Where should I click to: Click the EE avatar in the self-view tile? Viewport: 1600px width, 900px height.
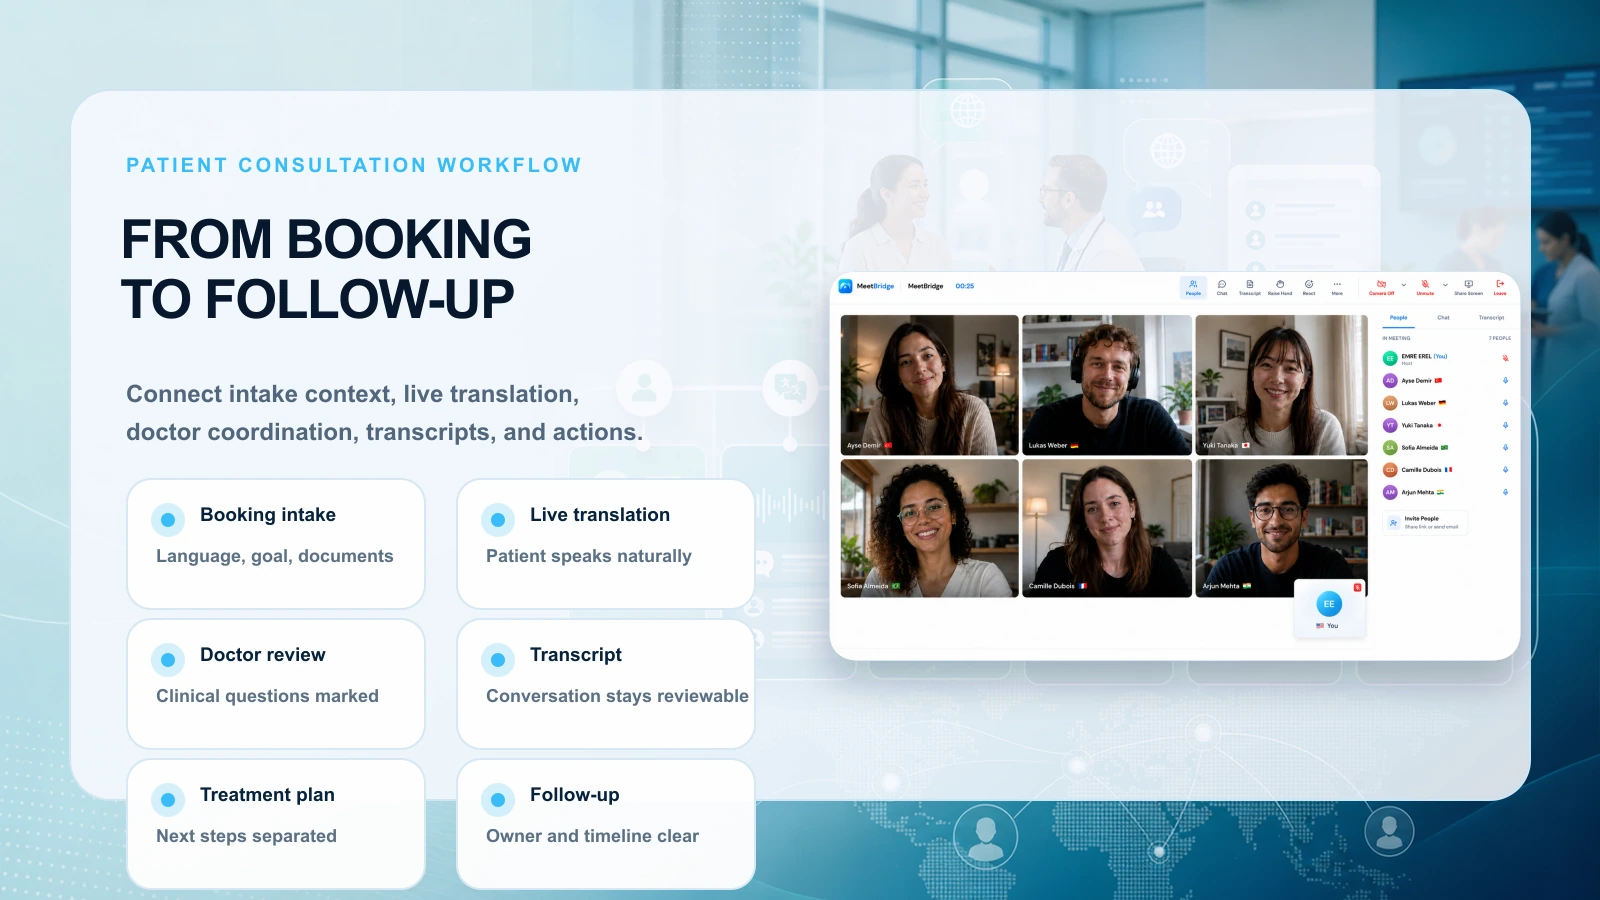point(1329,604)
